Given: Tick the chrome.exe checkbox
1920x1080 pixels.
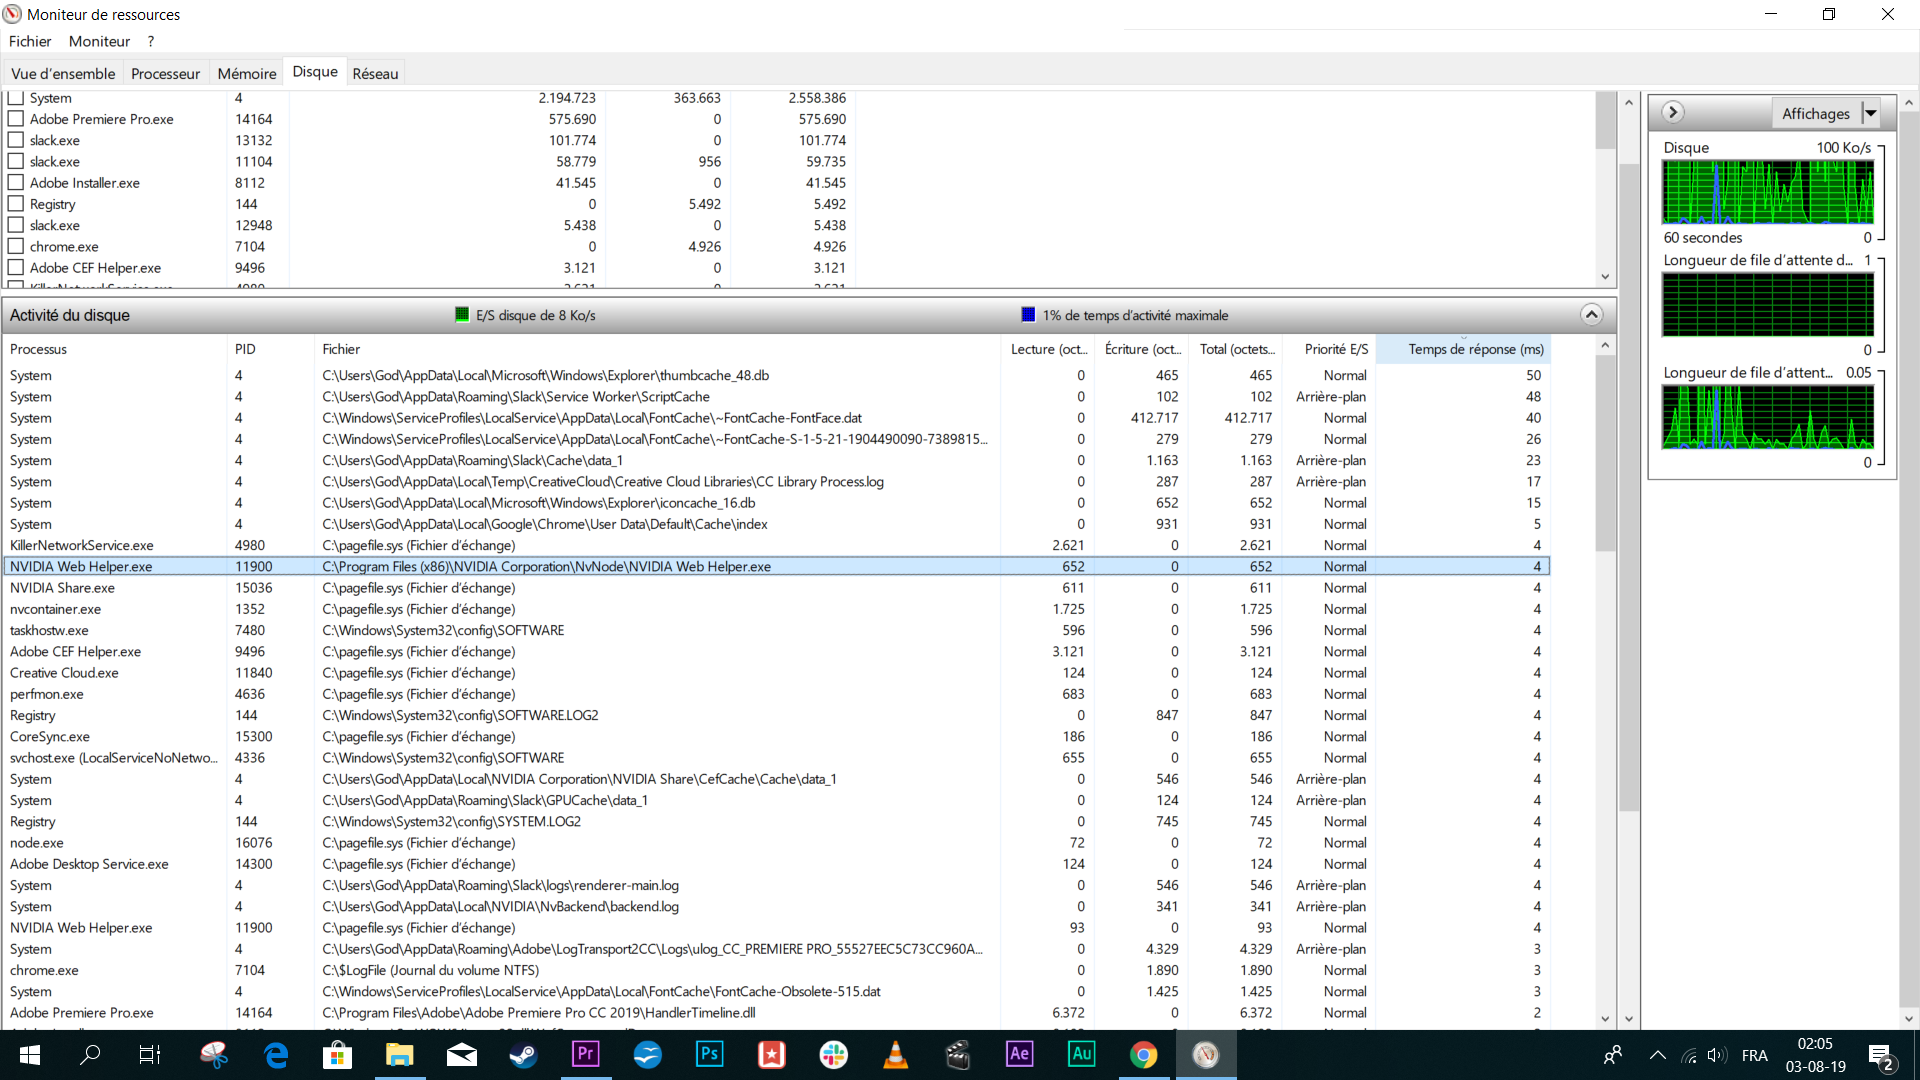Looking at the screenshot, I should click(x=16, y=246).
